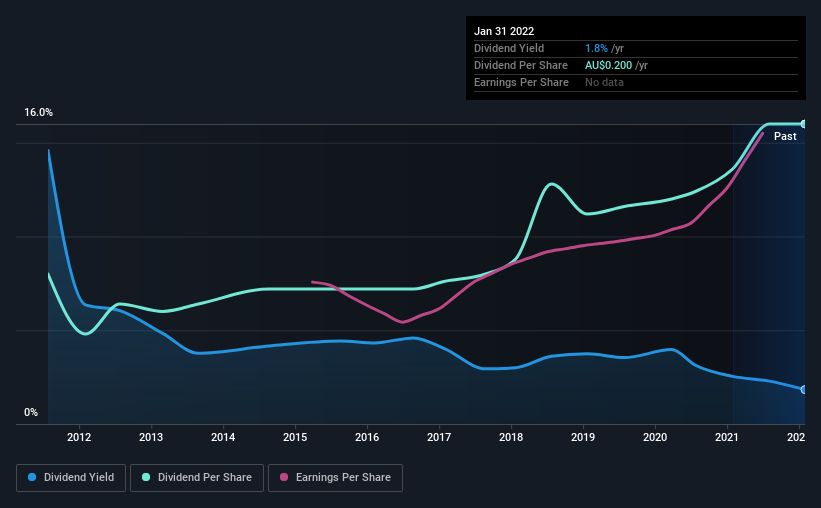This screenshot has height=508, width=821.
Task: Toggle the Earnings Per Share series text
Action: [341, 478]
